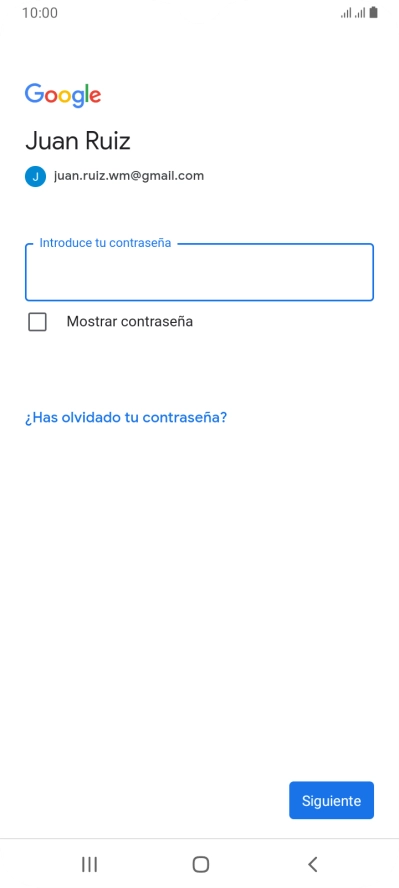
Task: Click the red letter e in Google logo
Action: tap(95, 97)
